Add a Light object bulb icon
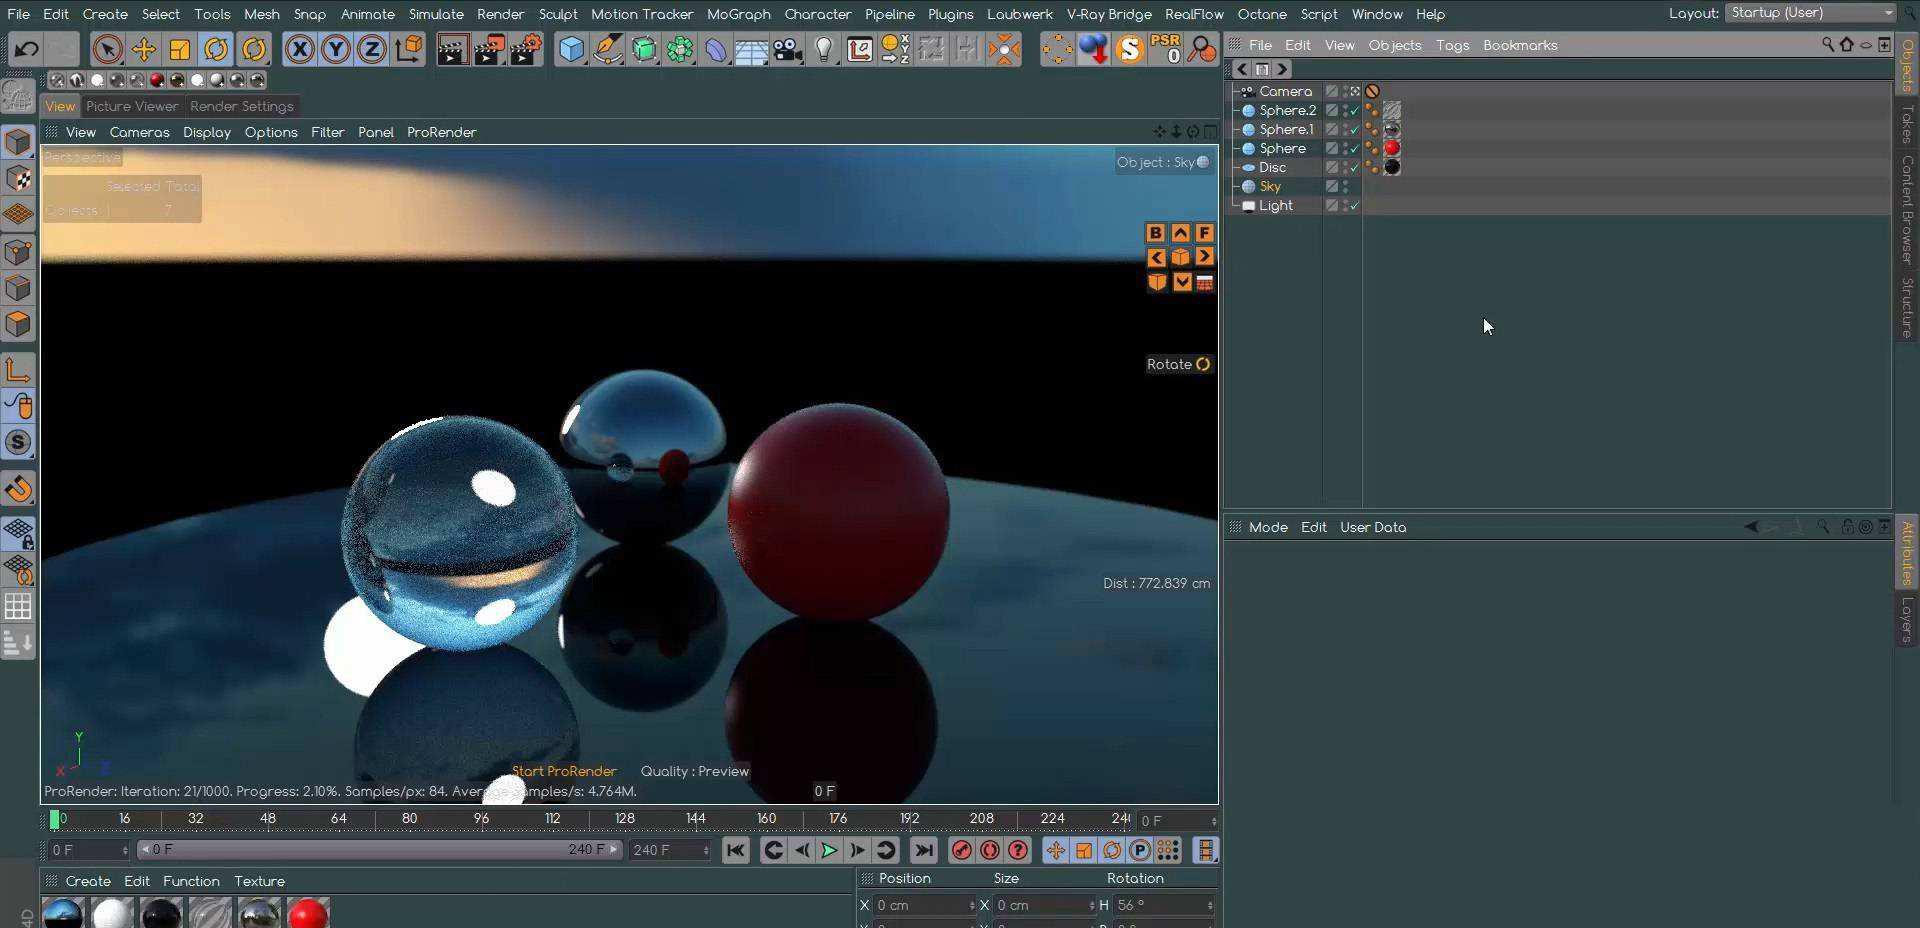 click(824, 49)
